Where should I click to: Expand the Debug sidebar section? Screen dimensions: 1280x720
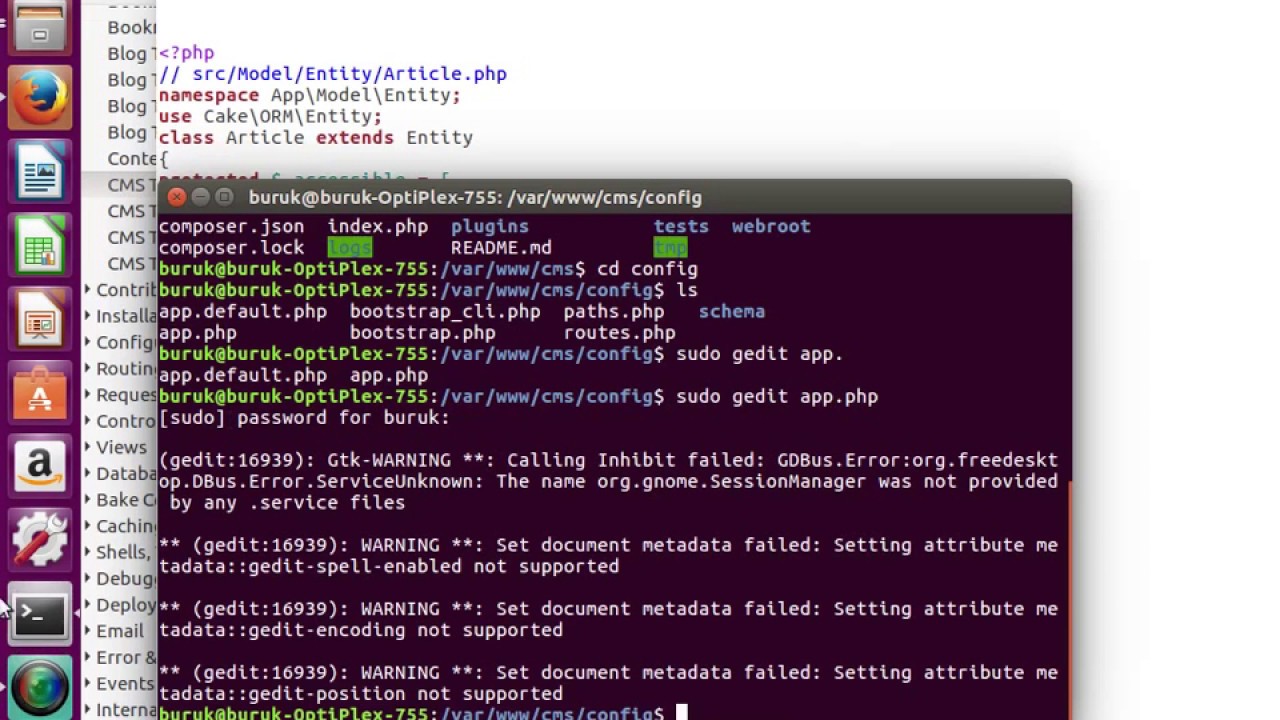click(x=87, y=578)
